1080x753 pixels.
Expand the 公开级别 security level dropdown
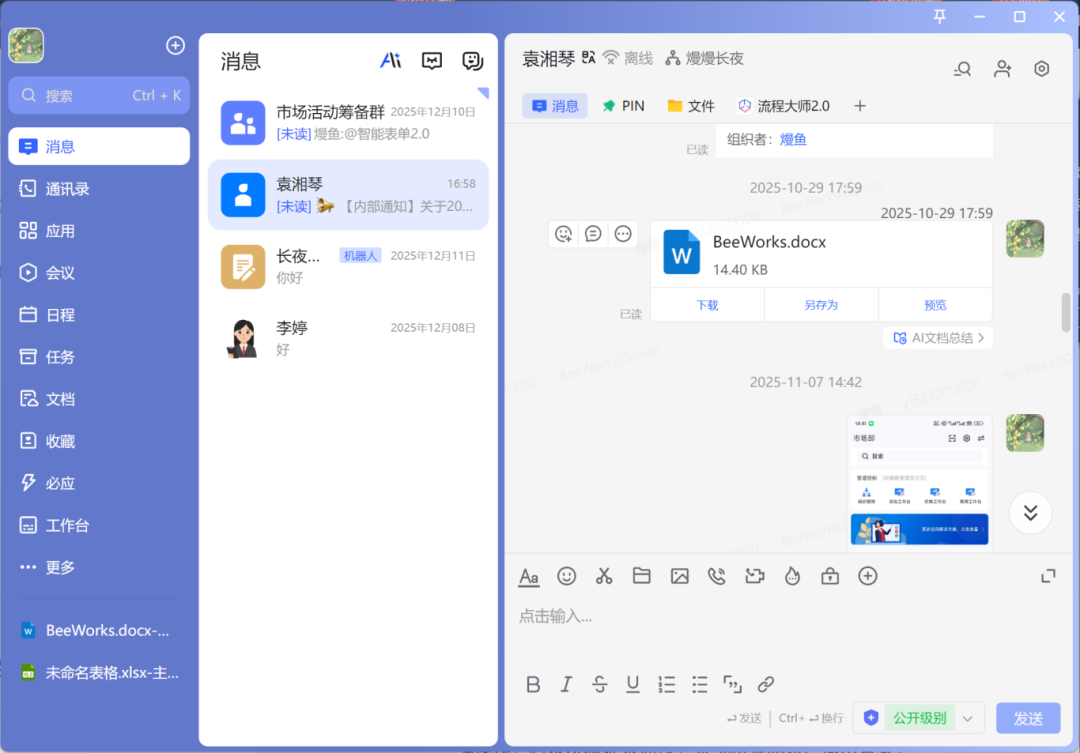tap(967, 718)
